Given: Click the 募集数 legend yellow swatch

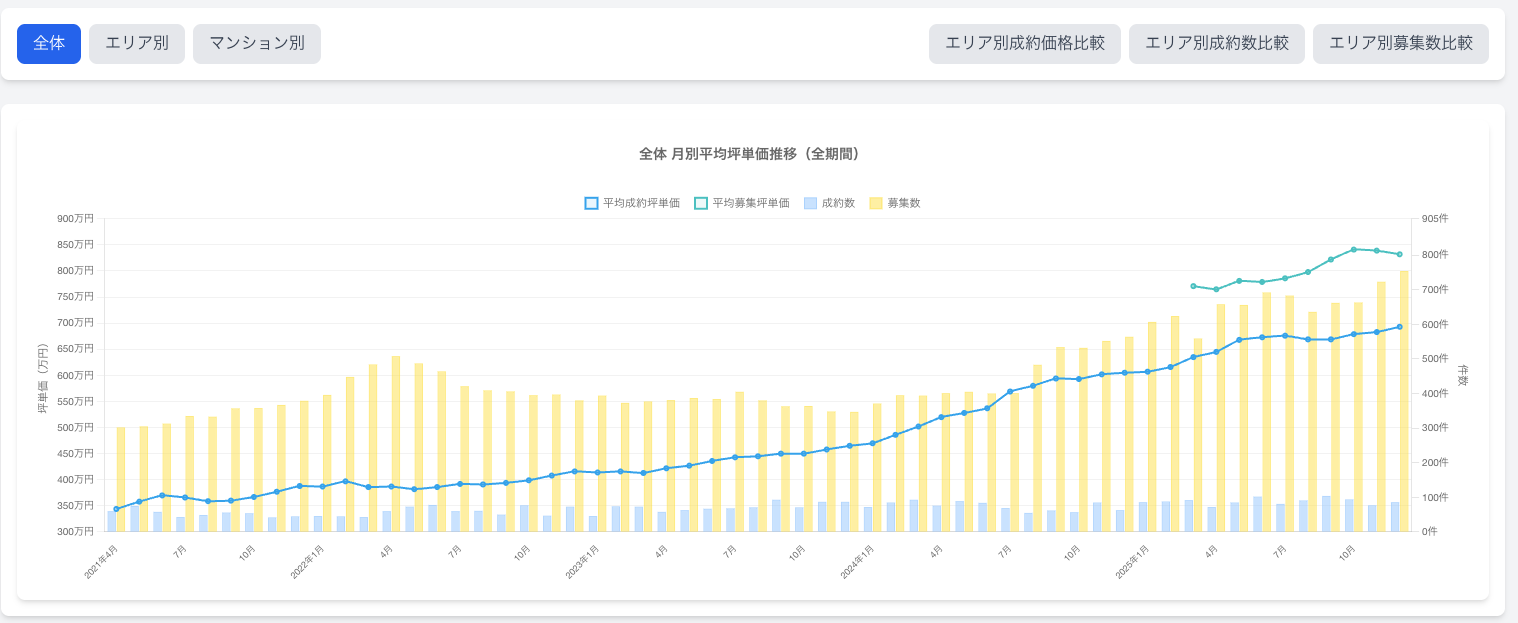Looking at the screenshot, I should tap(876, 203).
